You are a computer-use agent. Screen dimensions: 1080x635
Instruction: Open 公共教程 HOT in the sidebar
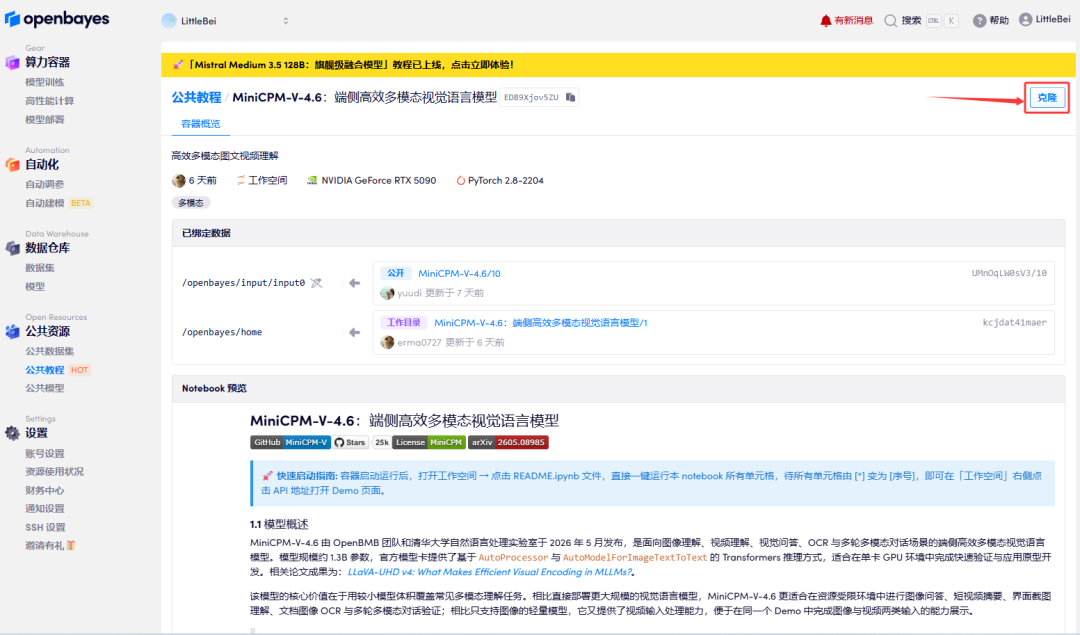point(58,370)
